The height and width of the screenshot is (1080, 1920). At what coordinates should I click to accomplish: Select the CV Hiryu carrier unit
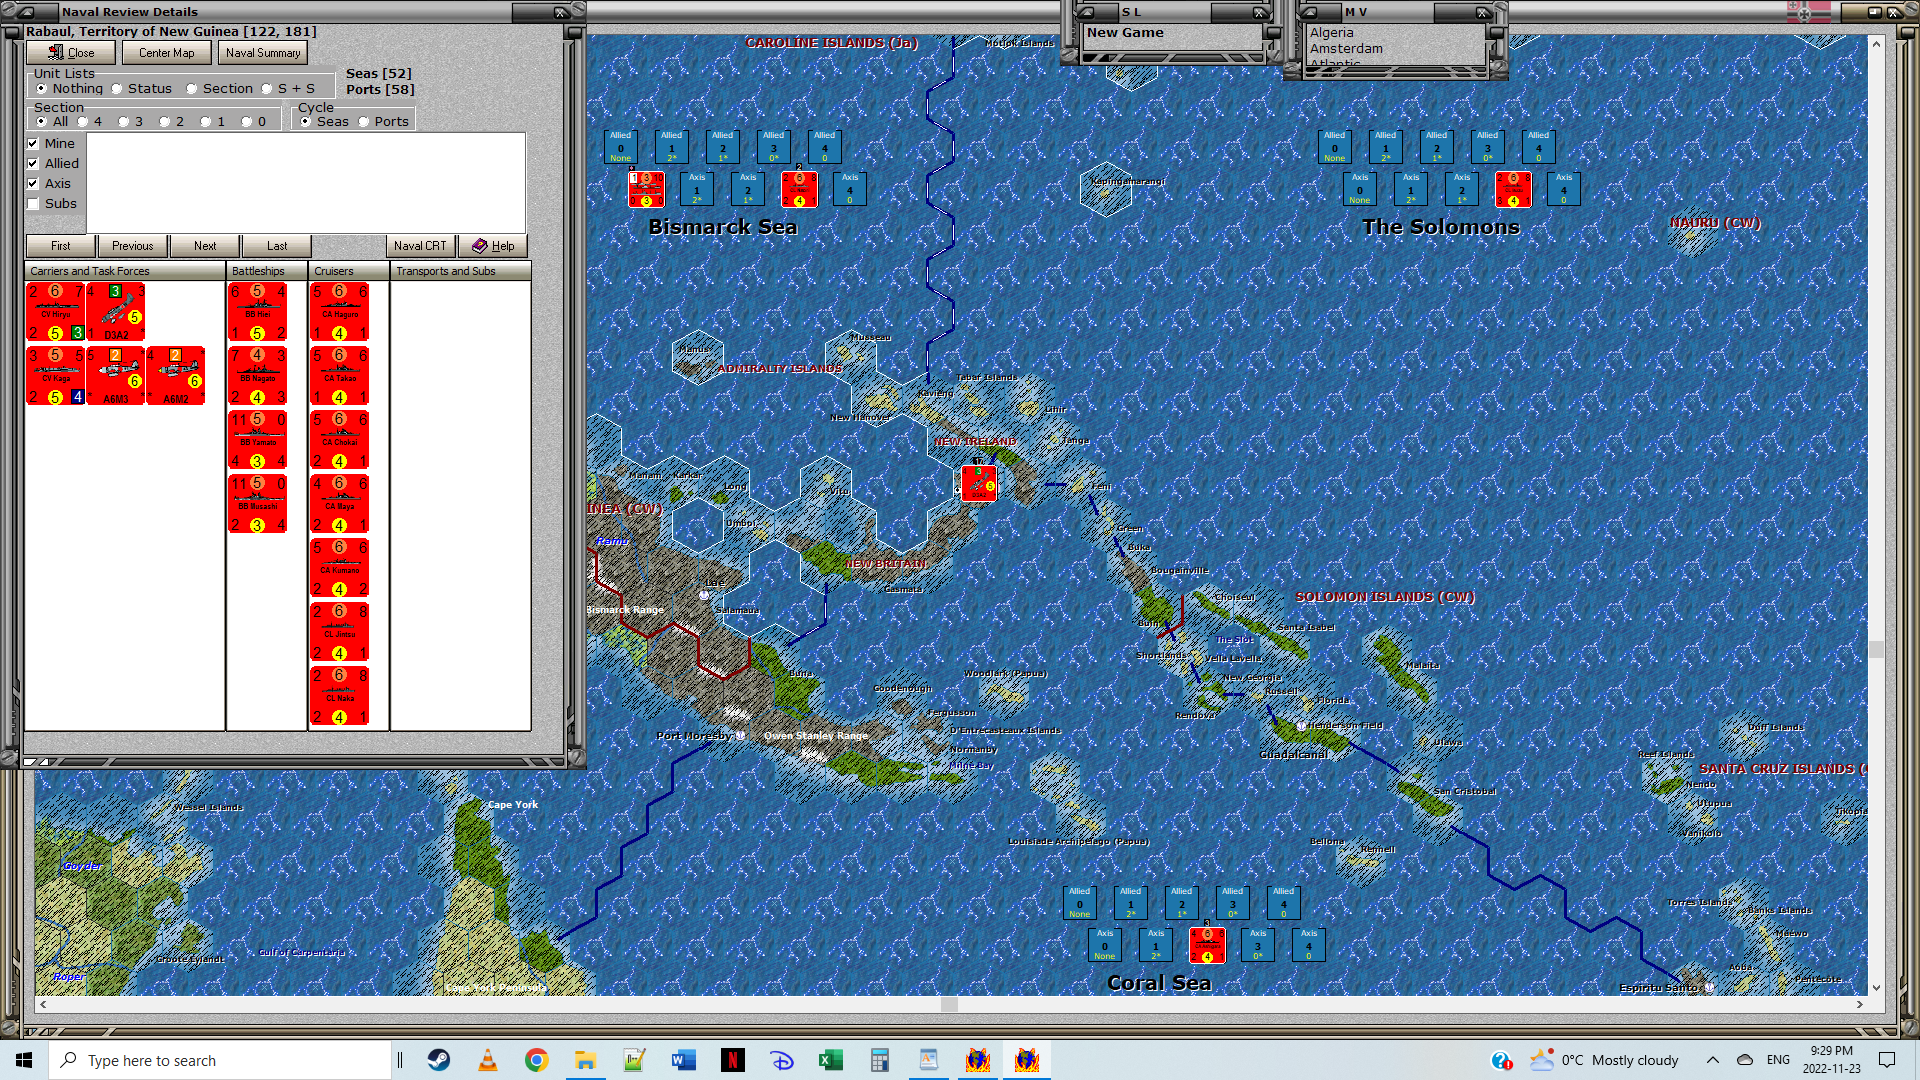56,312
